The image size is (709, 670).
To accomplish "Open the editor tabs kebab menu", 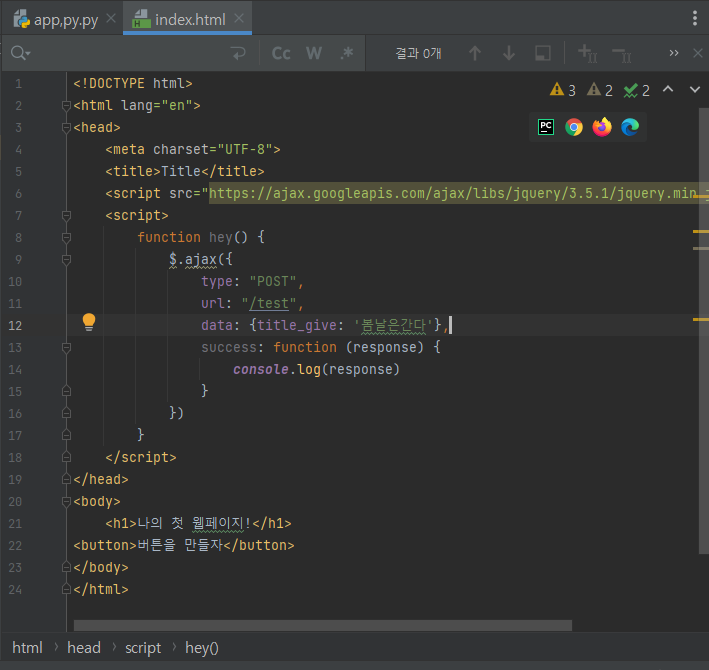I will click(695, 18).
